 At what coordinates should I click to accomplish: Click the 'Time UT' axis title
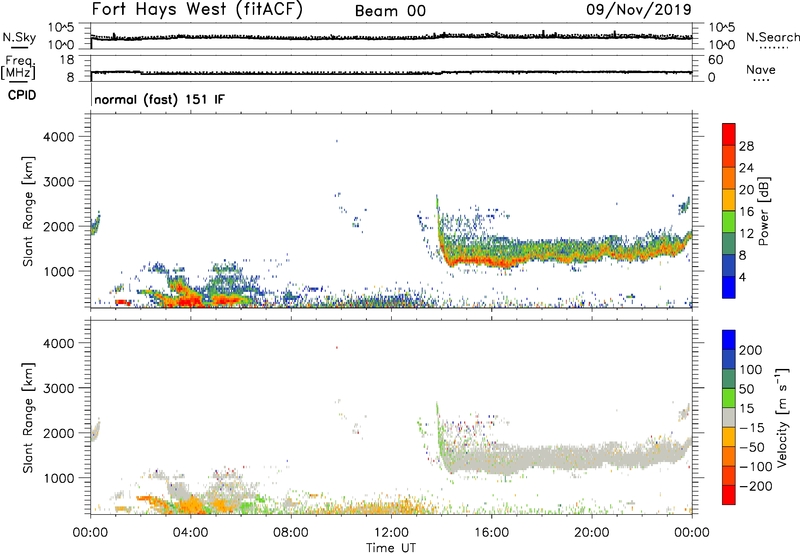click(391, 547)
